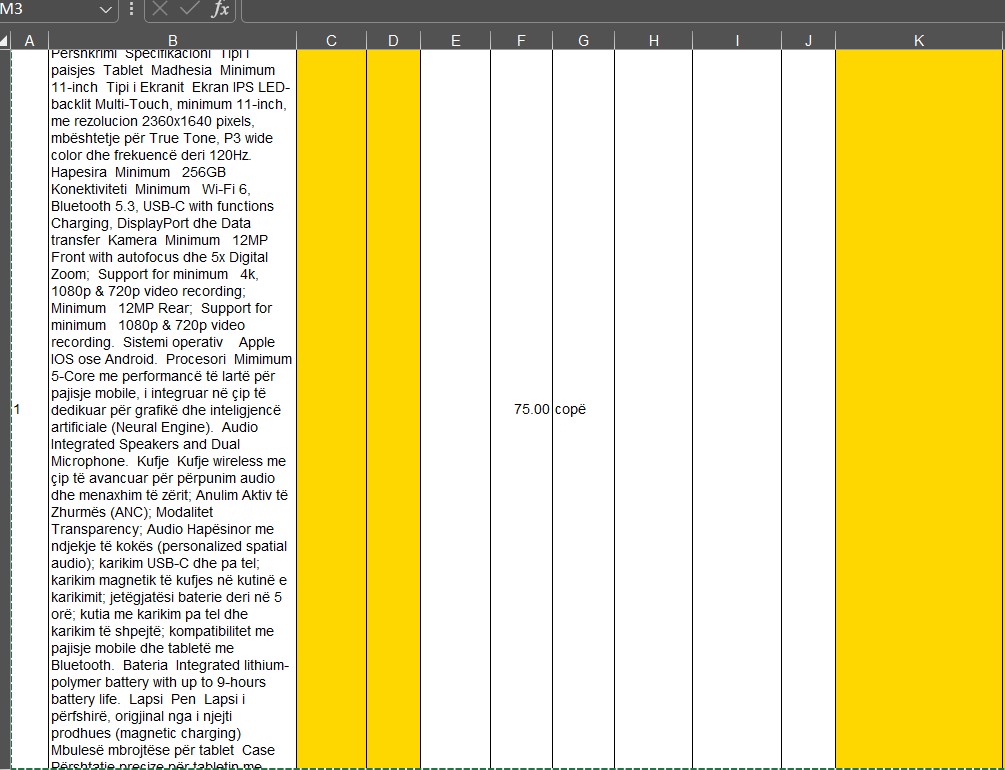Open the Name Box dropdown arrow
1005x770 pixels.
107,9
